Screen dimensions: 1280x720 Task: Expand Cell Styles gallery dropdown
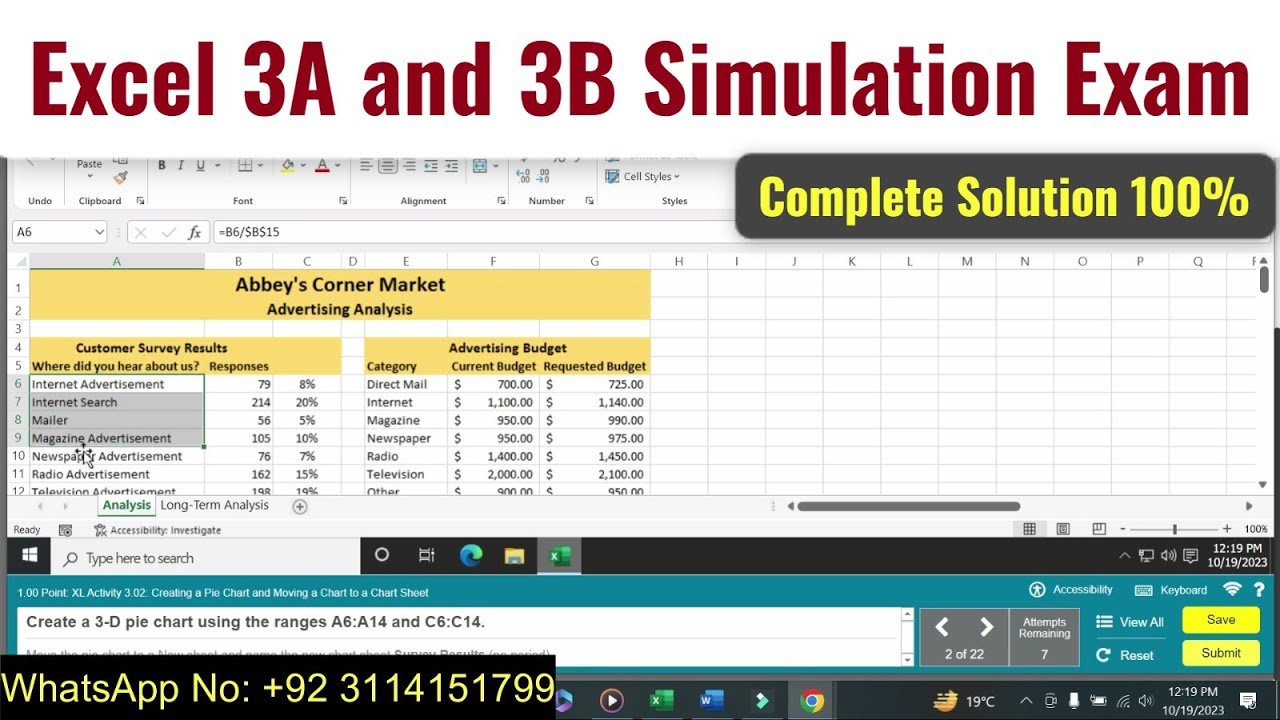pyautogui.click(x=677, y=177)
